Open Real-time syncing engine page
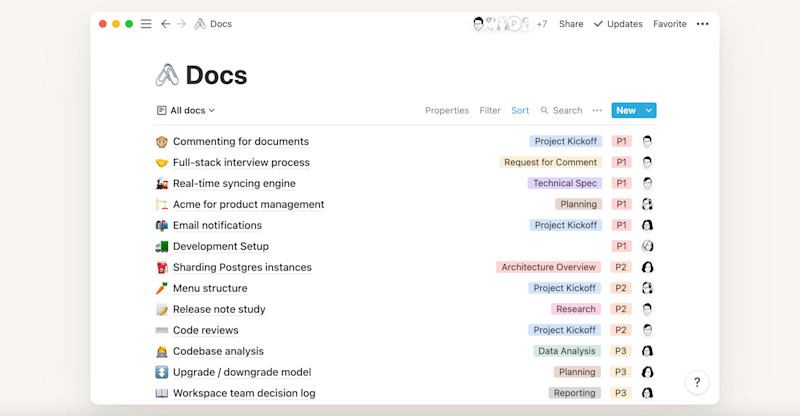The width and height of the screenshot is (800, 416). coord(234,183)
